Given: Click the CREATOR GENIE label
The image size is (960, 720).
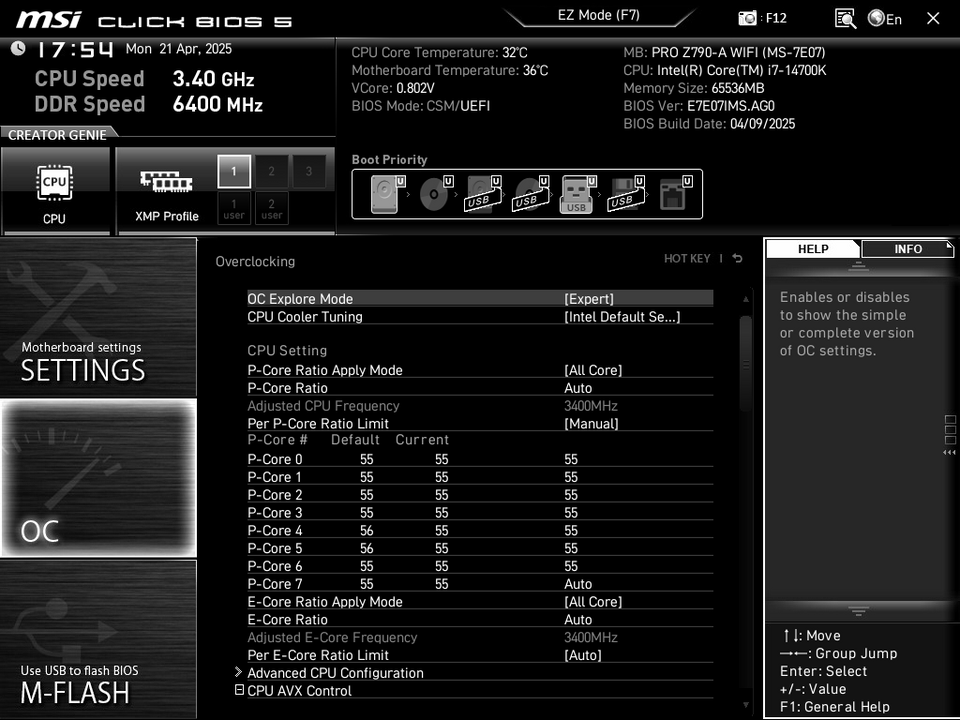Looking at the screenshot, I should 57,135.
